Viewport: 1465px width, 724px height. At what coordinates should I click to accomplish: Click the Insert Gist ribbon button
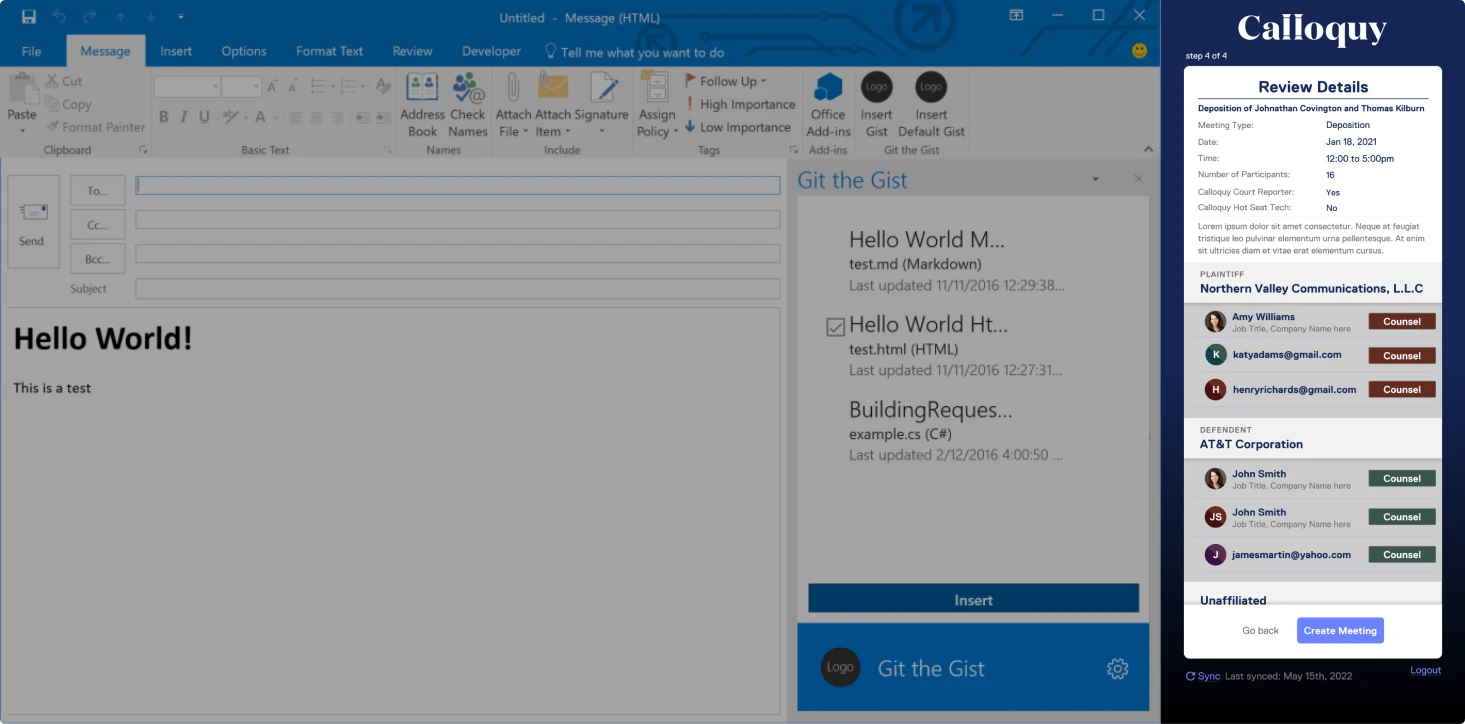[x=876, y=105]
